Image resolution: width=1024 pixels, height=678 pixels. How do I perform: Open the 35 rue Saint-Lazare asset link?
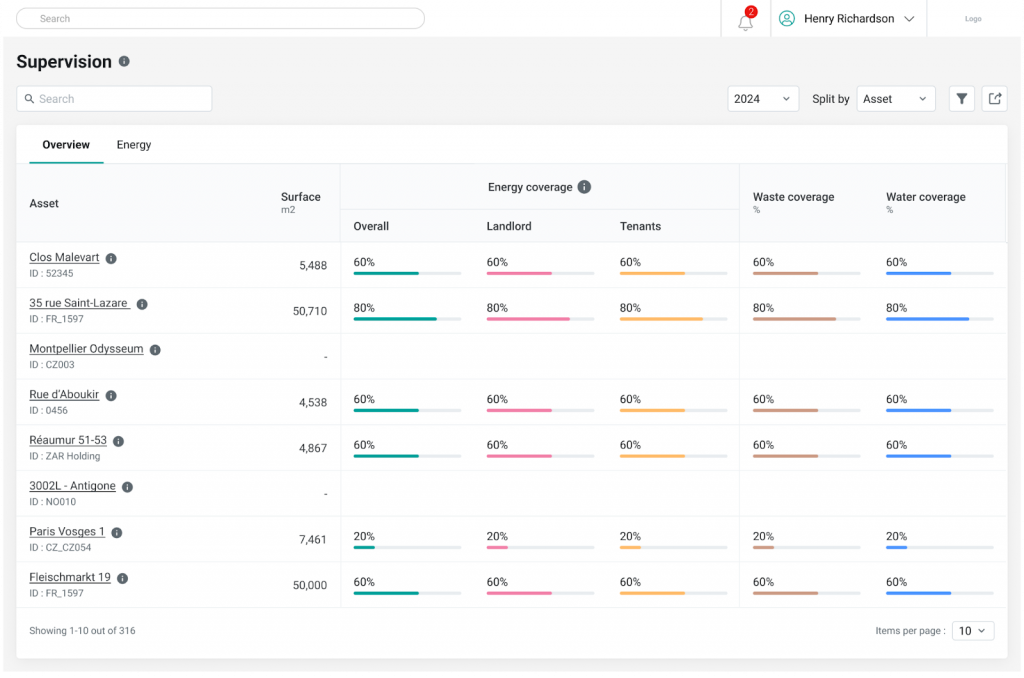click(79, 303)
